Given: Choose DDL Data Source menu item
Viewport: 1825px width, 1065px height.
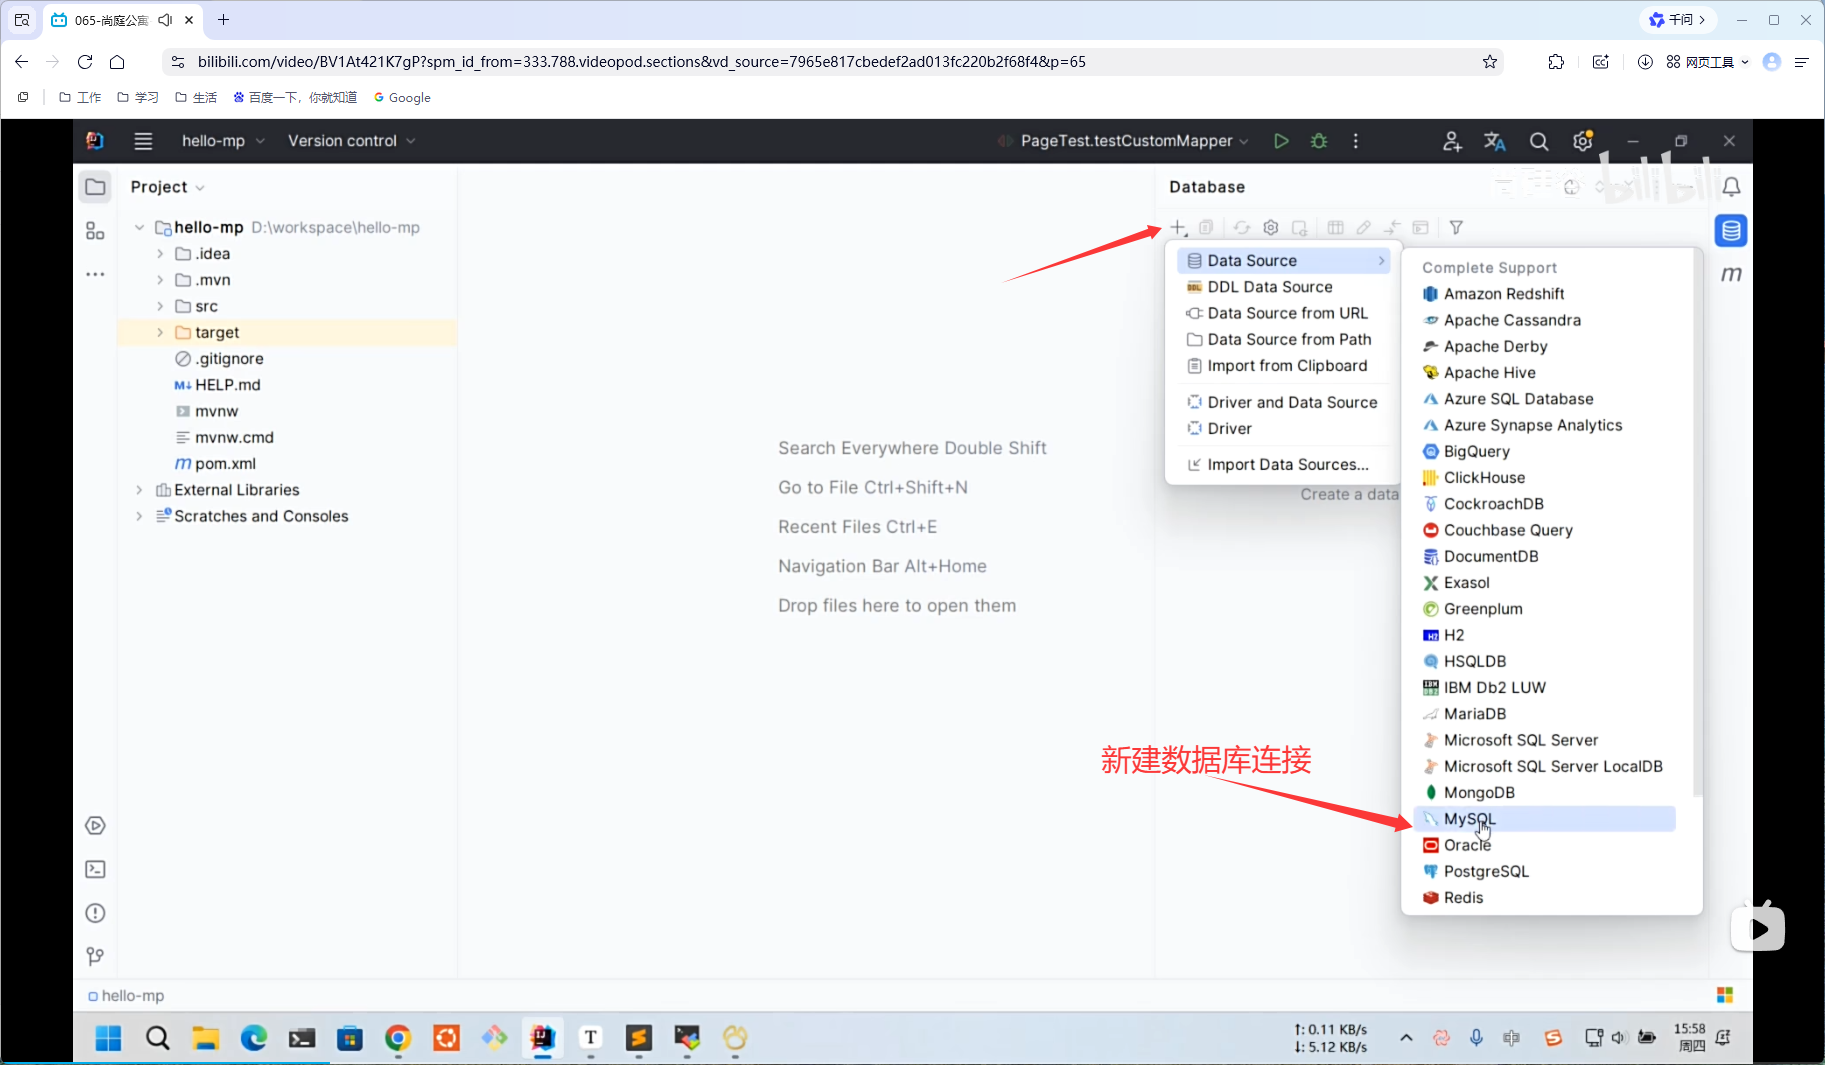Looking at the screenshot, I should (x=1283, y=287).
